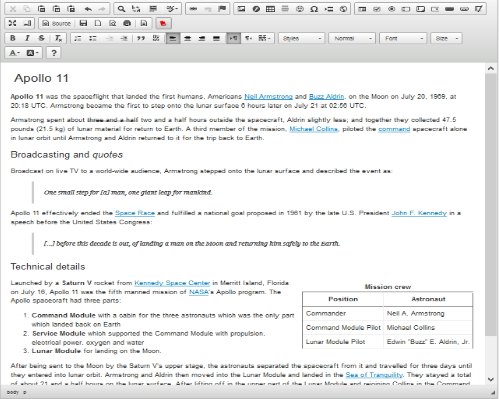
Task: Insert a link with the Link icon
Action: click(193, 9)
